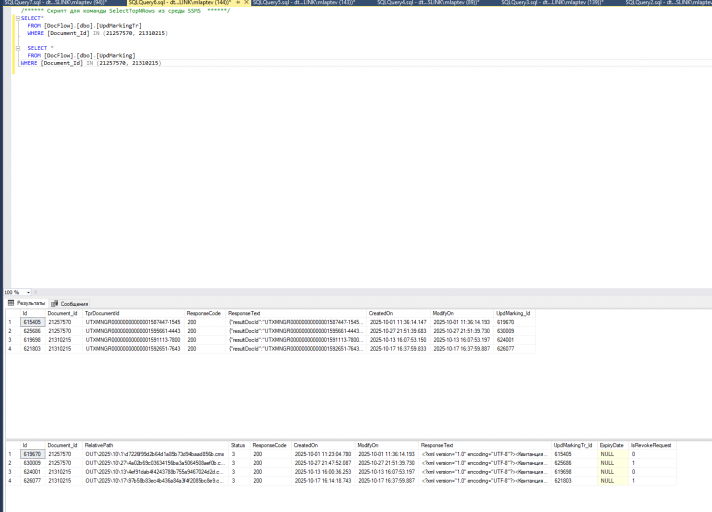Open the 100 % zoom dropdown
The image size is (712, 512).
pyautogui.click(x=28, y=292)
